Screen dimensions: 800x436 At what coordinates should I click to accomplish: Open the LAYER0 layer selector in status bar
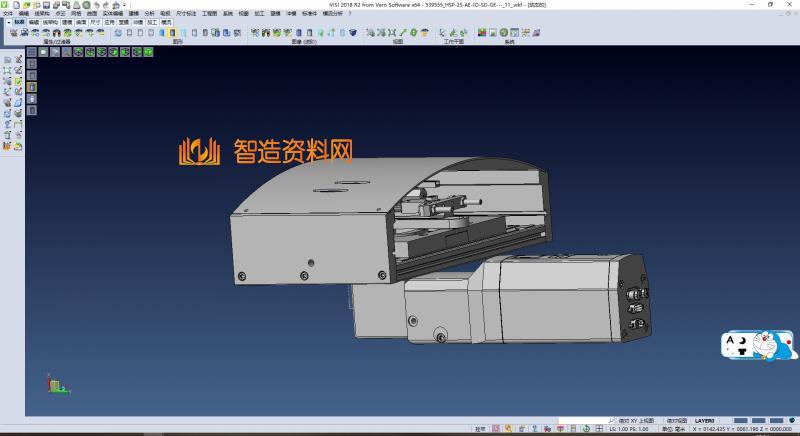coord(706,420)
